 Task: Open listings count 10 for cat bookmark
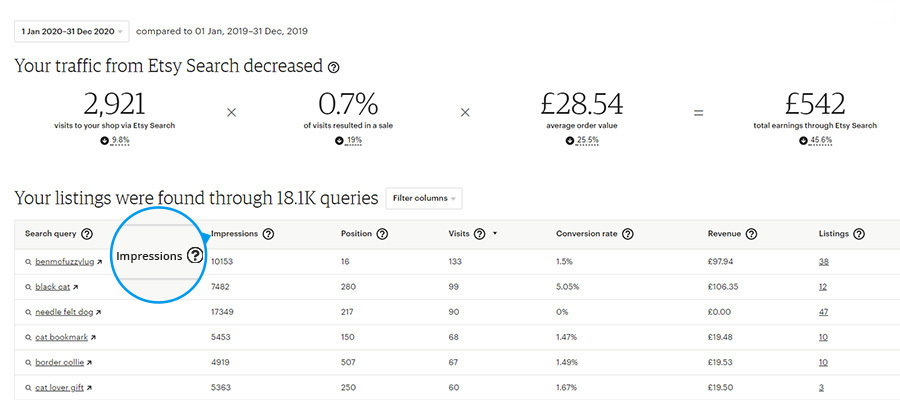(823, 337)
